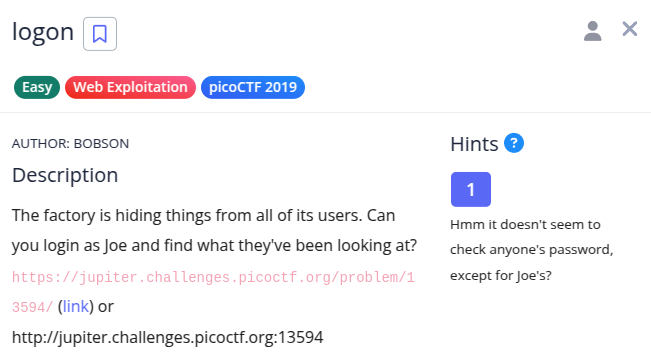The height and width of the screenshot is (361, 651).
Task: Click the Description heading
Action: [65, 175]
